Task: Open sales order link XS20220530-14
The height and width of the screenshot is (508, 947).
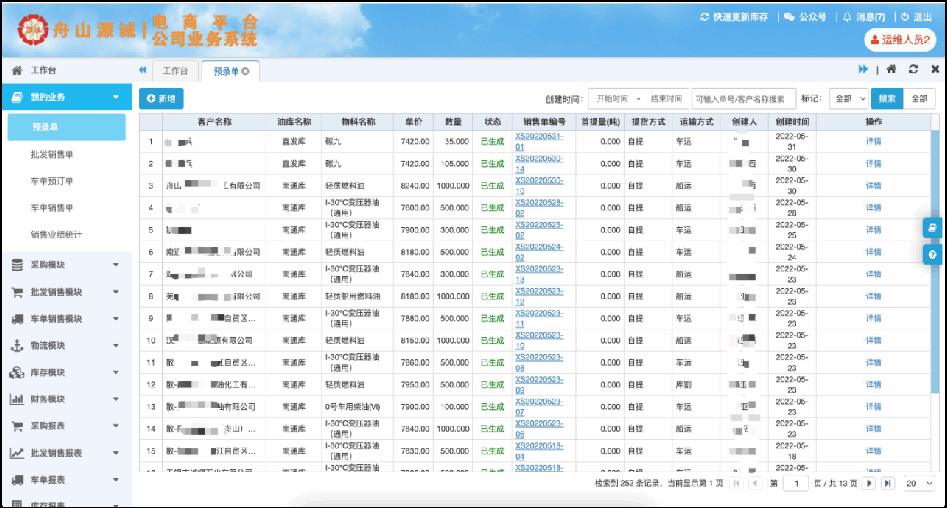Action: coord(539,164)
